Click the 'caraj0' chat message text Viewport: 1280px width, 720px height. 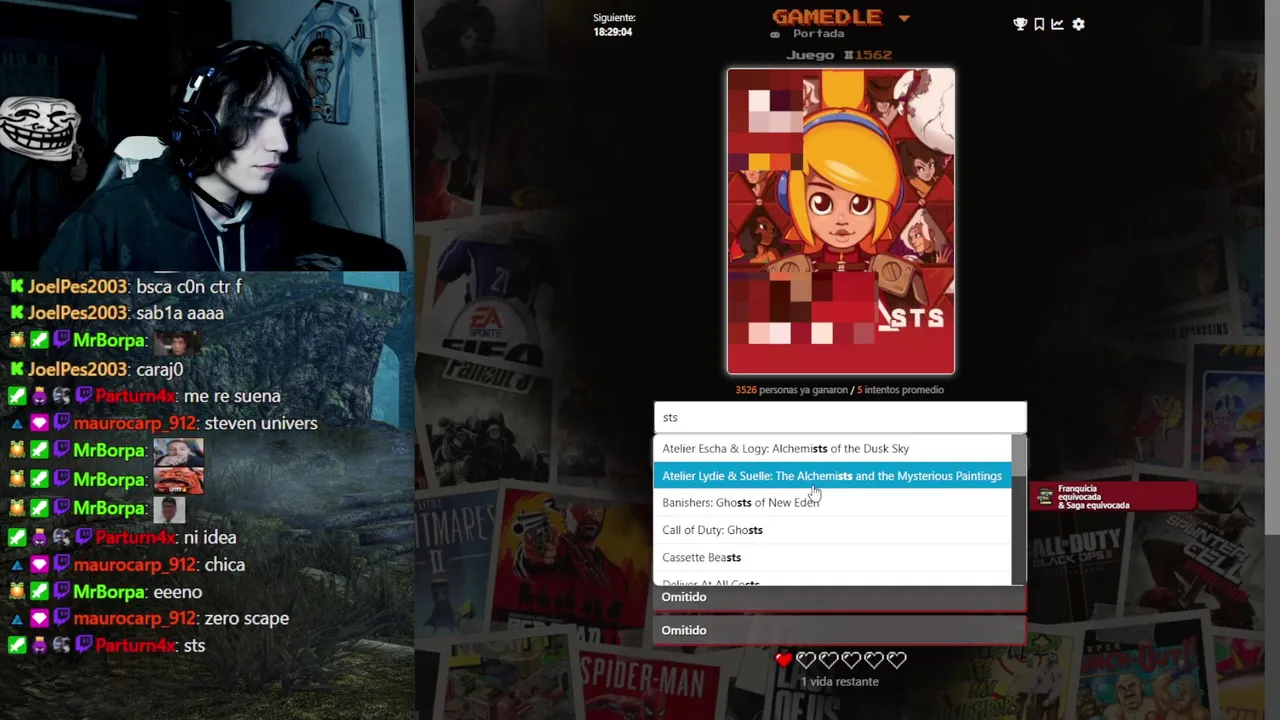159,370
